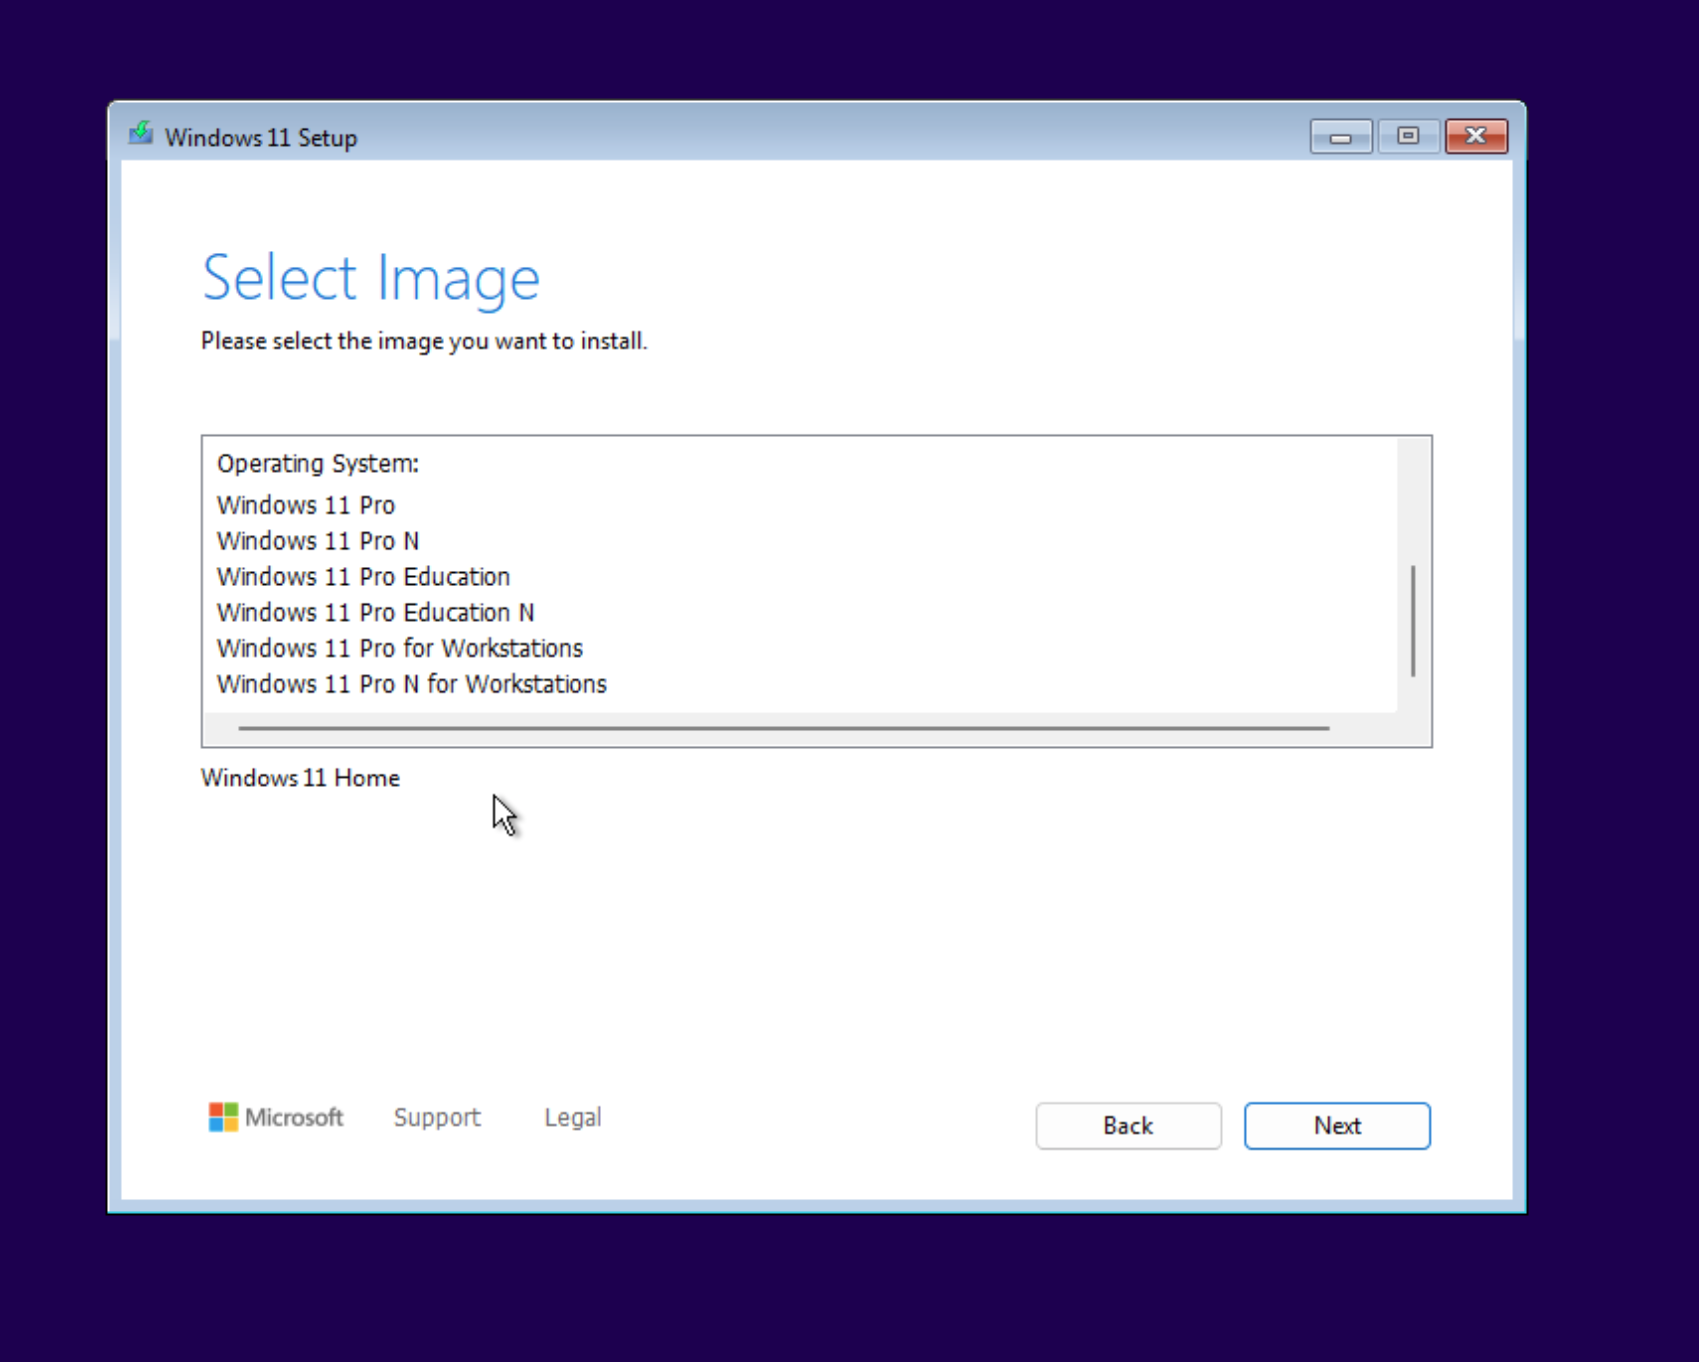Choose Windows 11 Pro Education

coord(364,577)
